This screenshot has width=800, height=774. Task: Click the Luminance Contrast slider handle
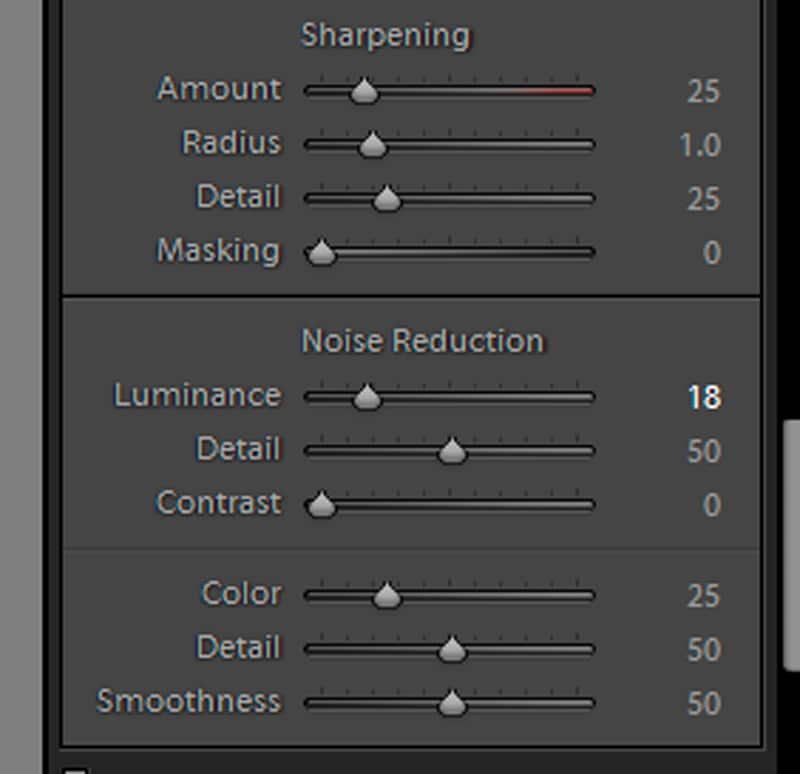[x=321, y=505]
